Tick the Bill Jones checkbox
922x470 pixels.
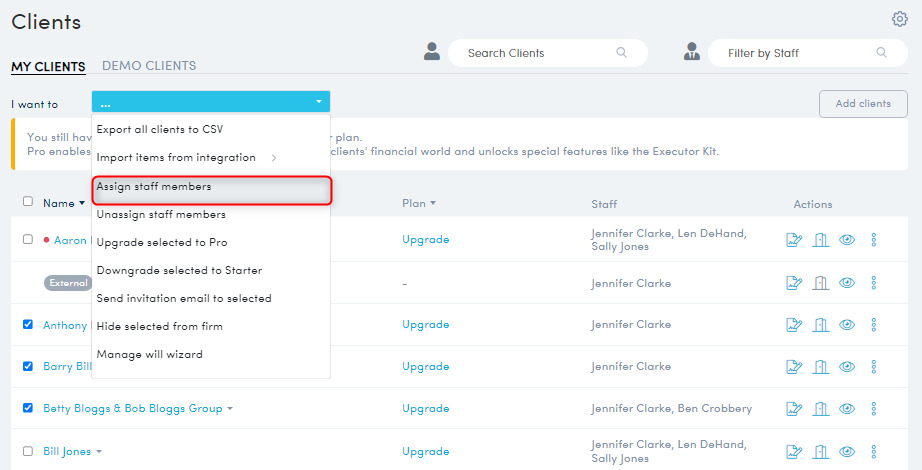[x=28, y=451]
